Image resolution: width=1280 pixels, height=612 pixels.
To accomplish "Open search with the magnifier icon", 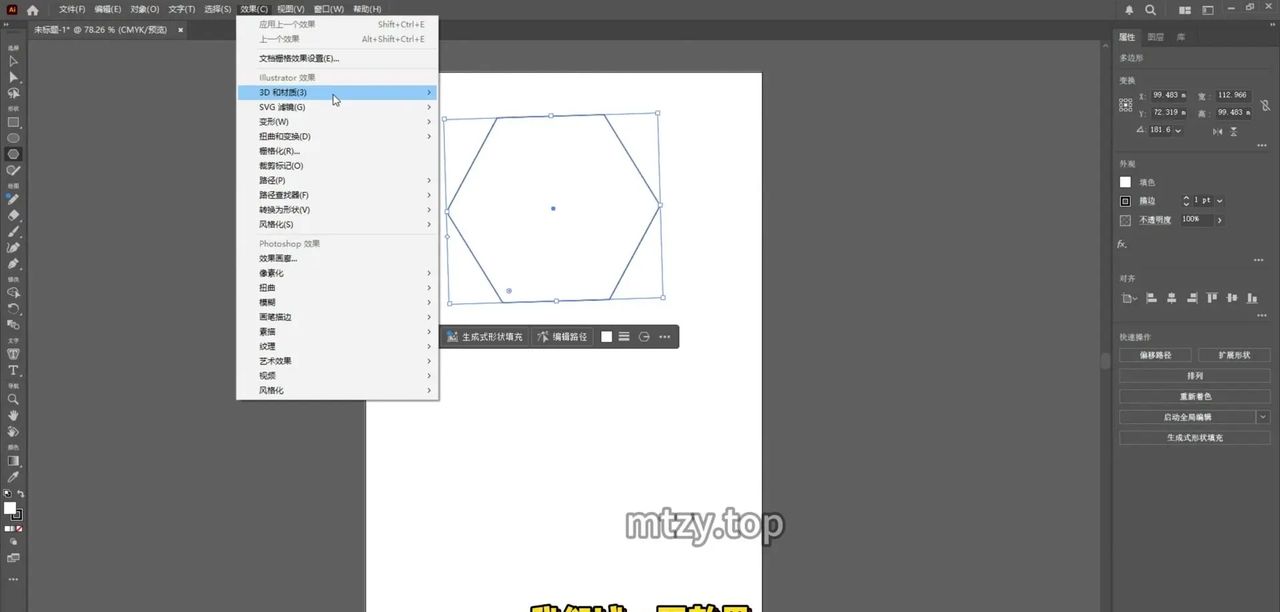I will click(x=1151, y=10).
